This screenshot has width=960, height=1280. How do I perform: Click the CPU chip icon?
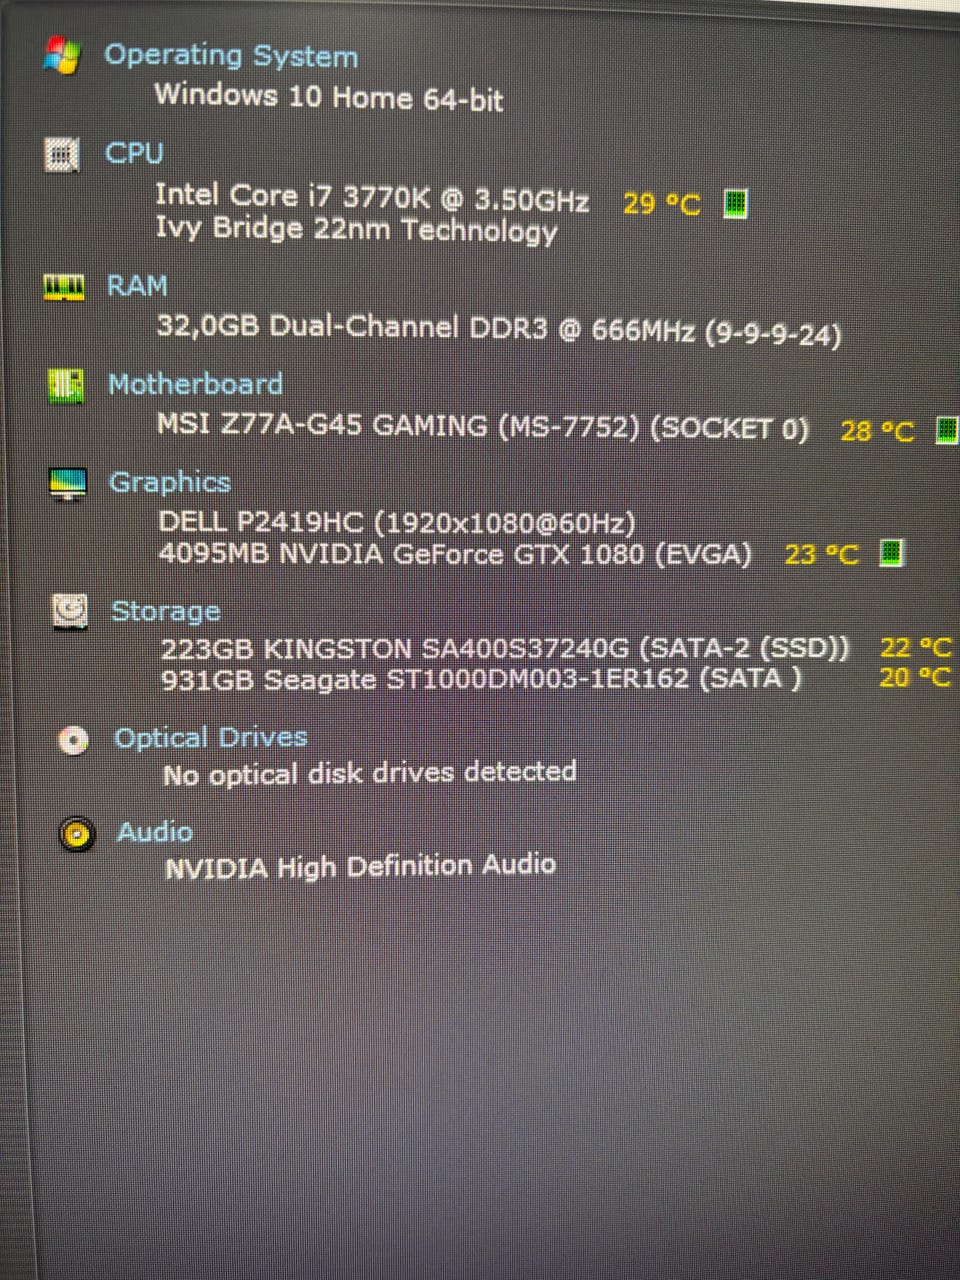click(62, 155)
